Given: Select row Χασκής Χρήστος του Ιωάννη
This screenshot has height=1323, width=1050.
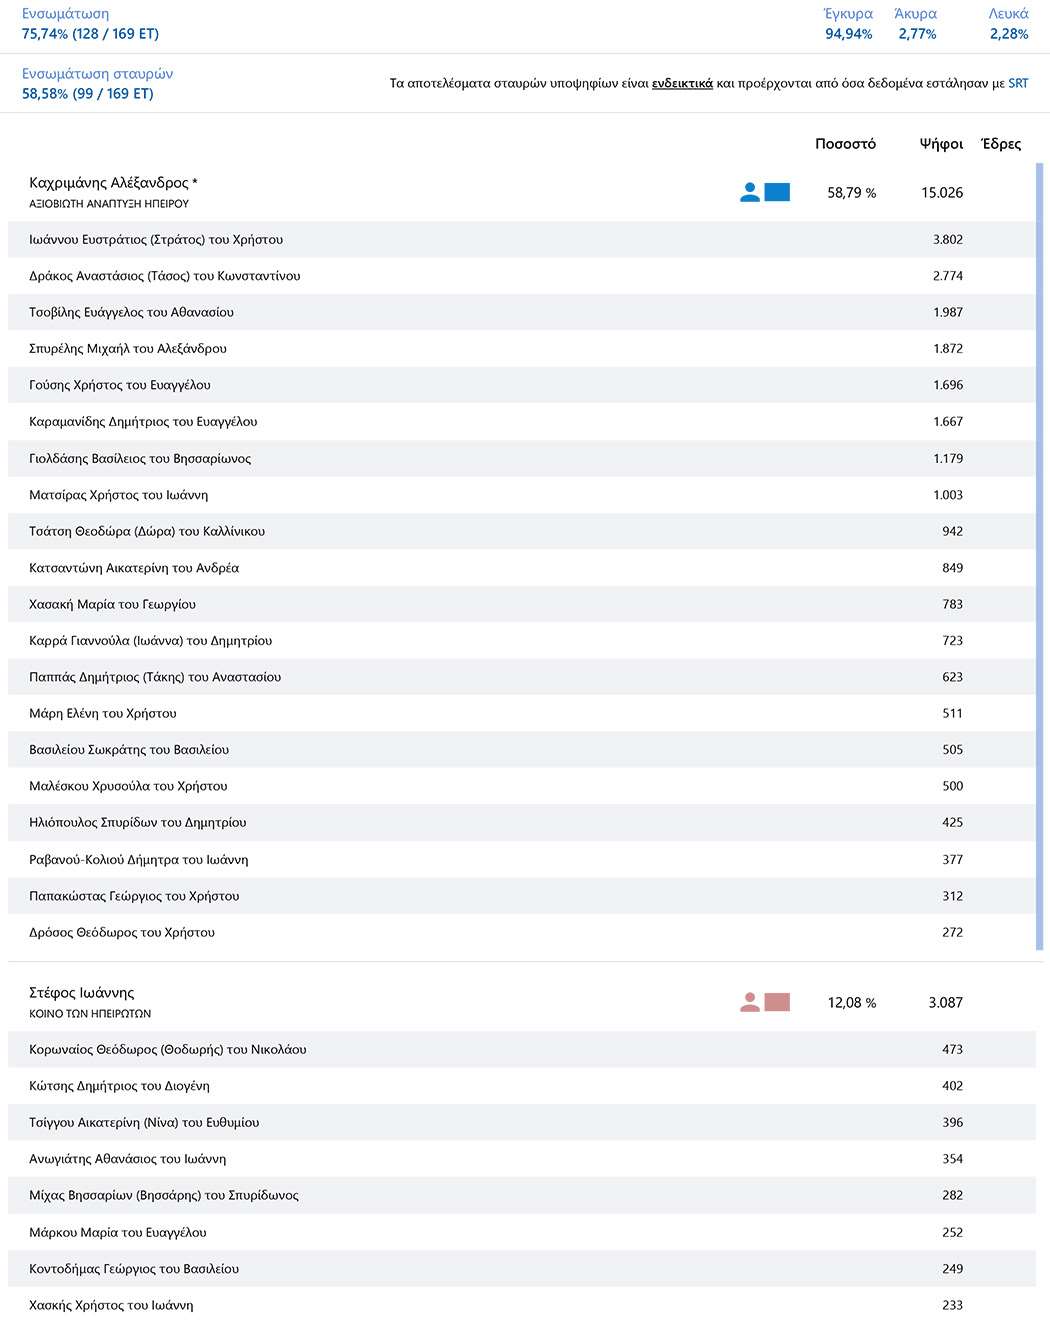Looking at the screenshot, I should pos(522,1305).
